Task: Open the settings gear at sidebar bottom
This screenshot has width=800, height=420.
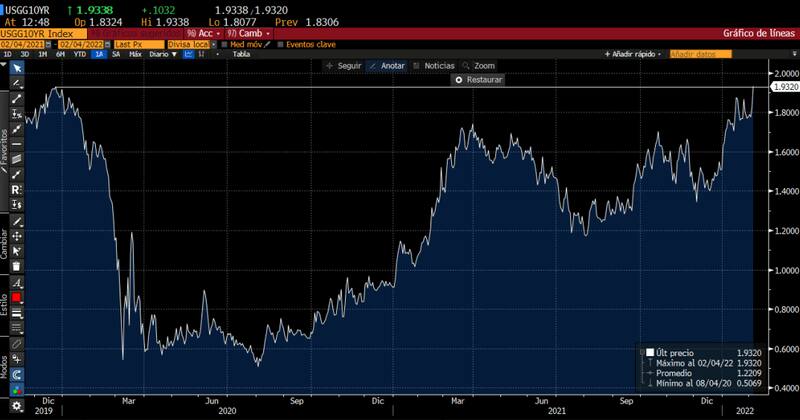Action: click(x=16, y=407)
